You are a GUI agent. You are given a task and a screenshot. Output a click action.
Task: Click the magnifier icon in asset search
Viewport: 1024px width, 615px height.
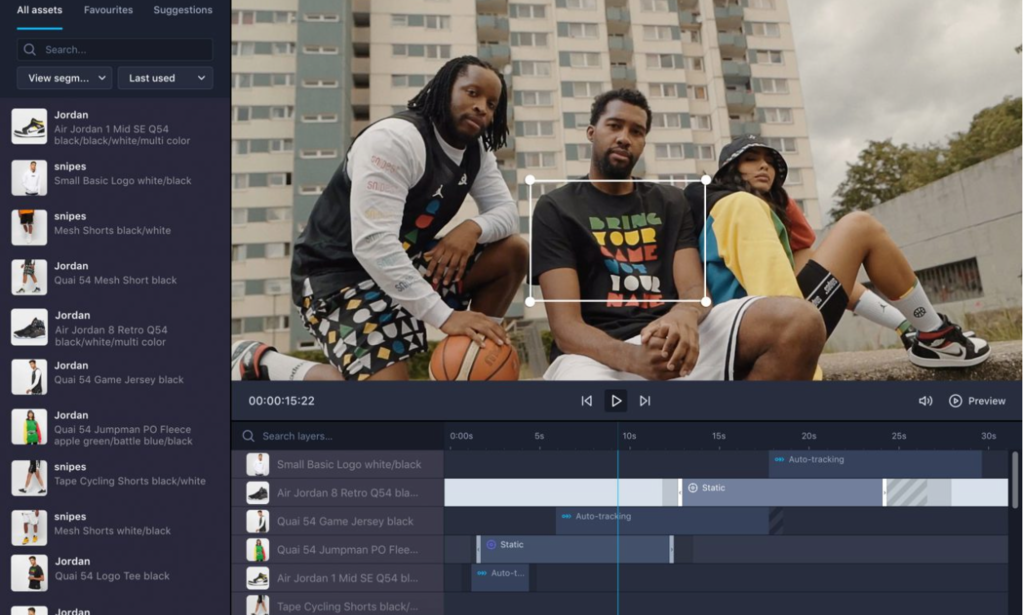tap(29, 50)
